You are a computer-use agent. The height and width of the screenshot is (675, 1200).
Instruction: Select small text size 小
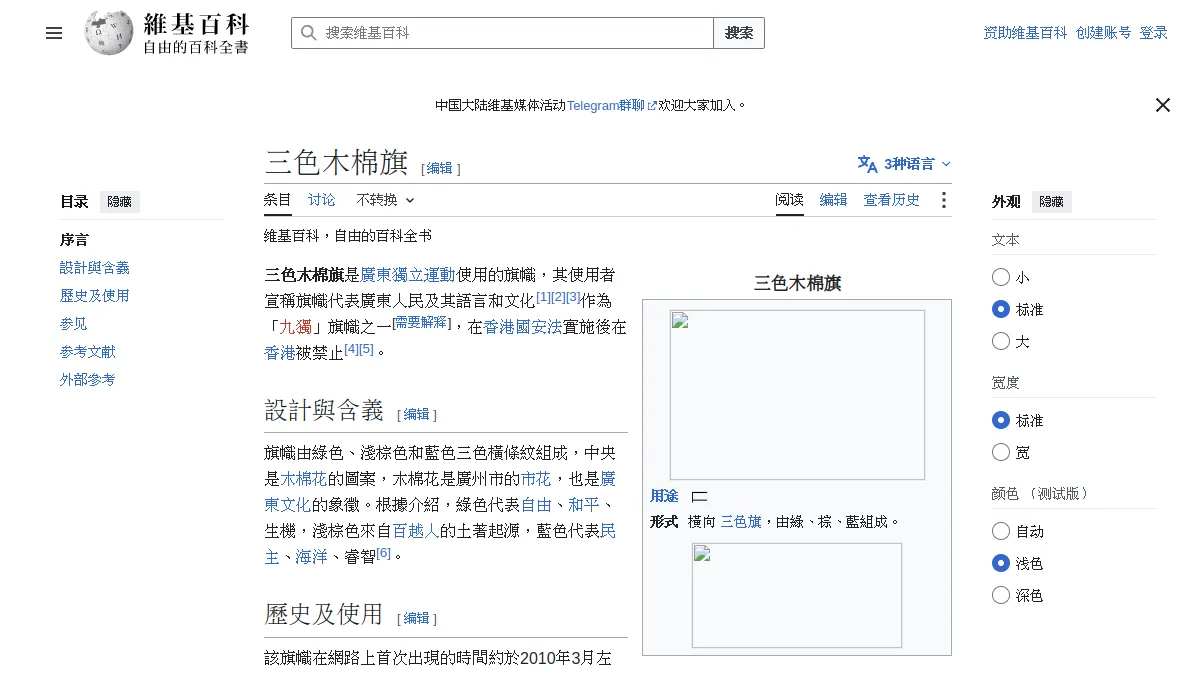point(1001,277)
